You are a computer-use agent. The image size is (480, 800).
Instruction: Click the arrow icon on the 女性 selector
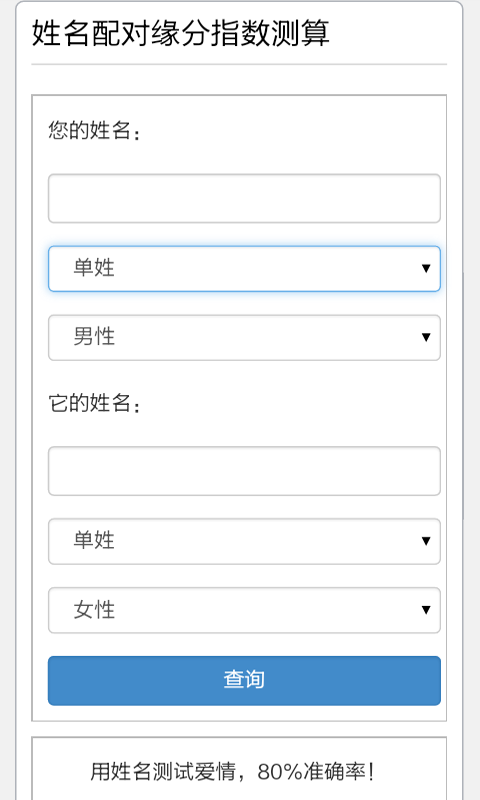(x=426, y=610)
